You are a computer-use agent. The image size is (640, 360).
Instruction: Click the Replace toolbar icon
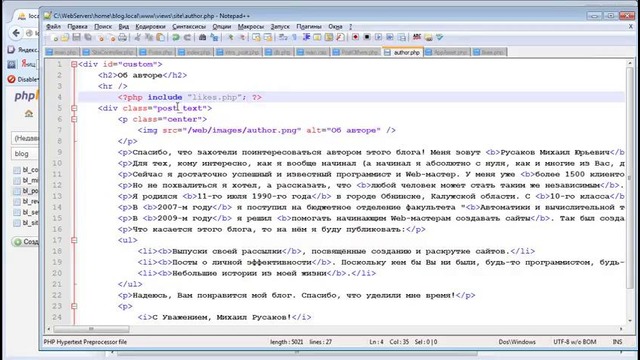(x=214, y=38)
